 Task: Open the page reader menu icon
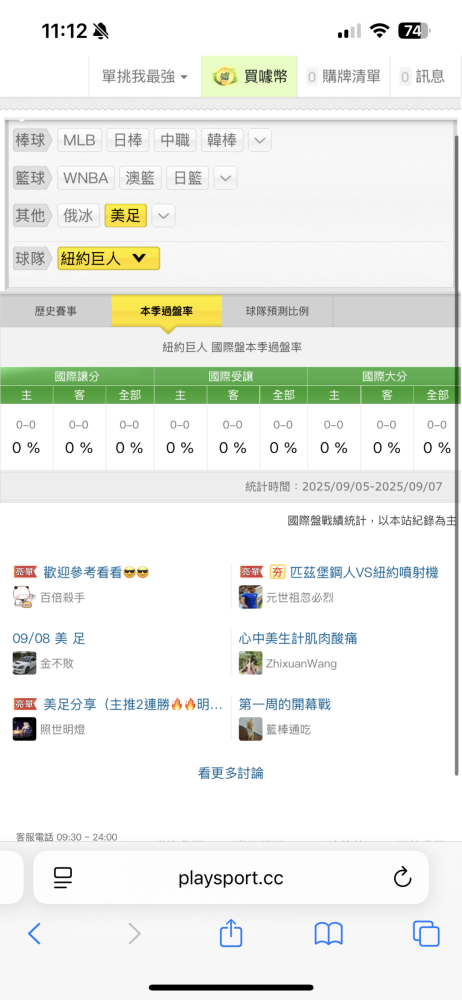coord(63,878)
